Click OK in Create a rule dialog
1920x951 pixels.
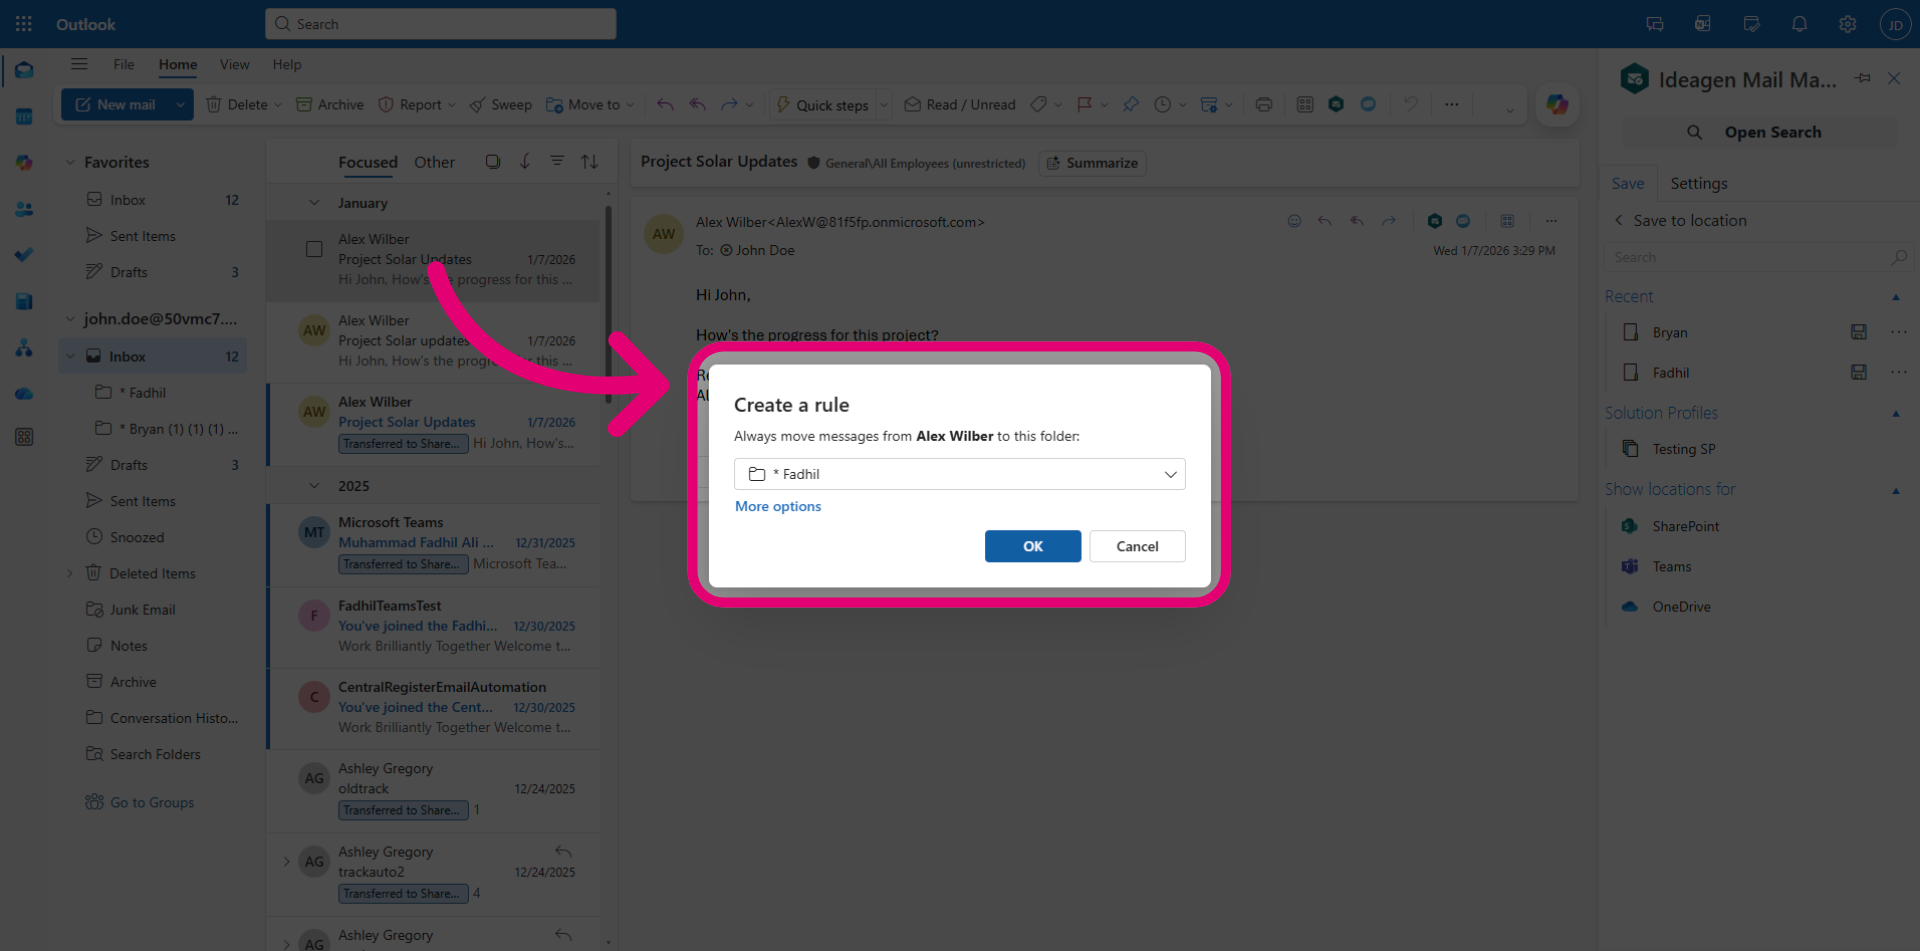click(x=1033, y=546)
